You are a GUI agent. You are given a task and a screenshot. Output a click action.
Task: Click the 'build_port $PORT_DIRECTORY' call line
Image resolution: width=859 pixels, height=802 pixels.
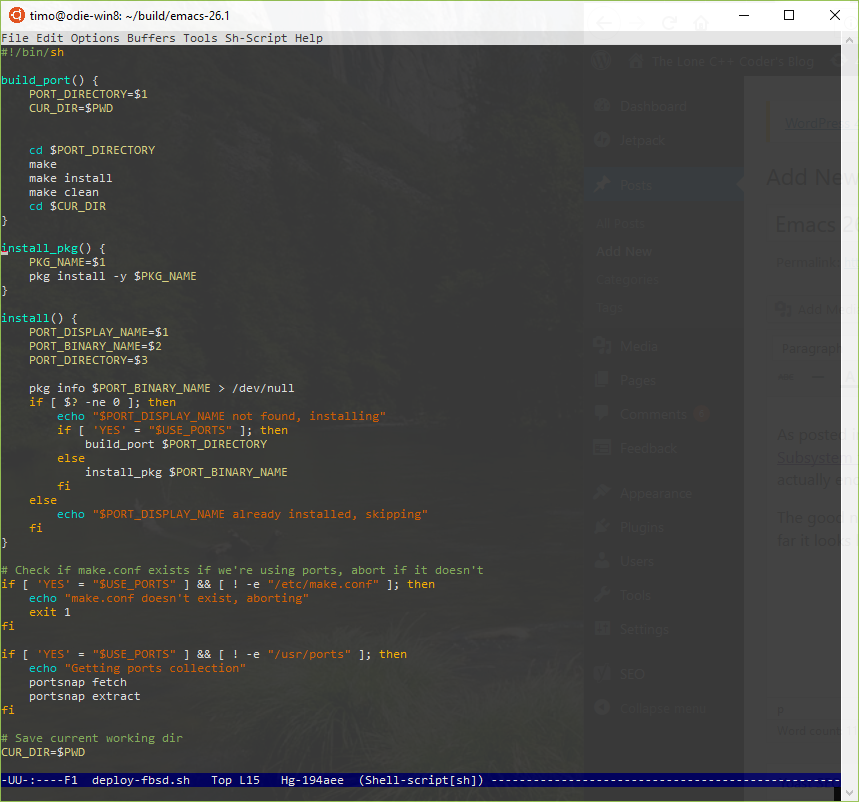click(x=176, y=444)
